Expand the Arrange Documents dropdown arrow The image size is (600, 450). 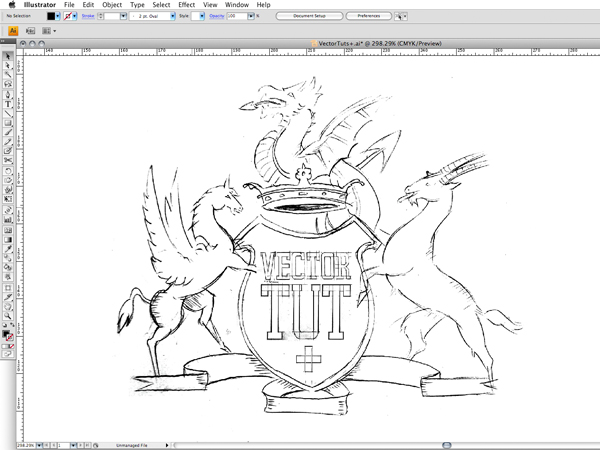(x=55, y=31)
